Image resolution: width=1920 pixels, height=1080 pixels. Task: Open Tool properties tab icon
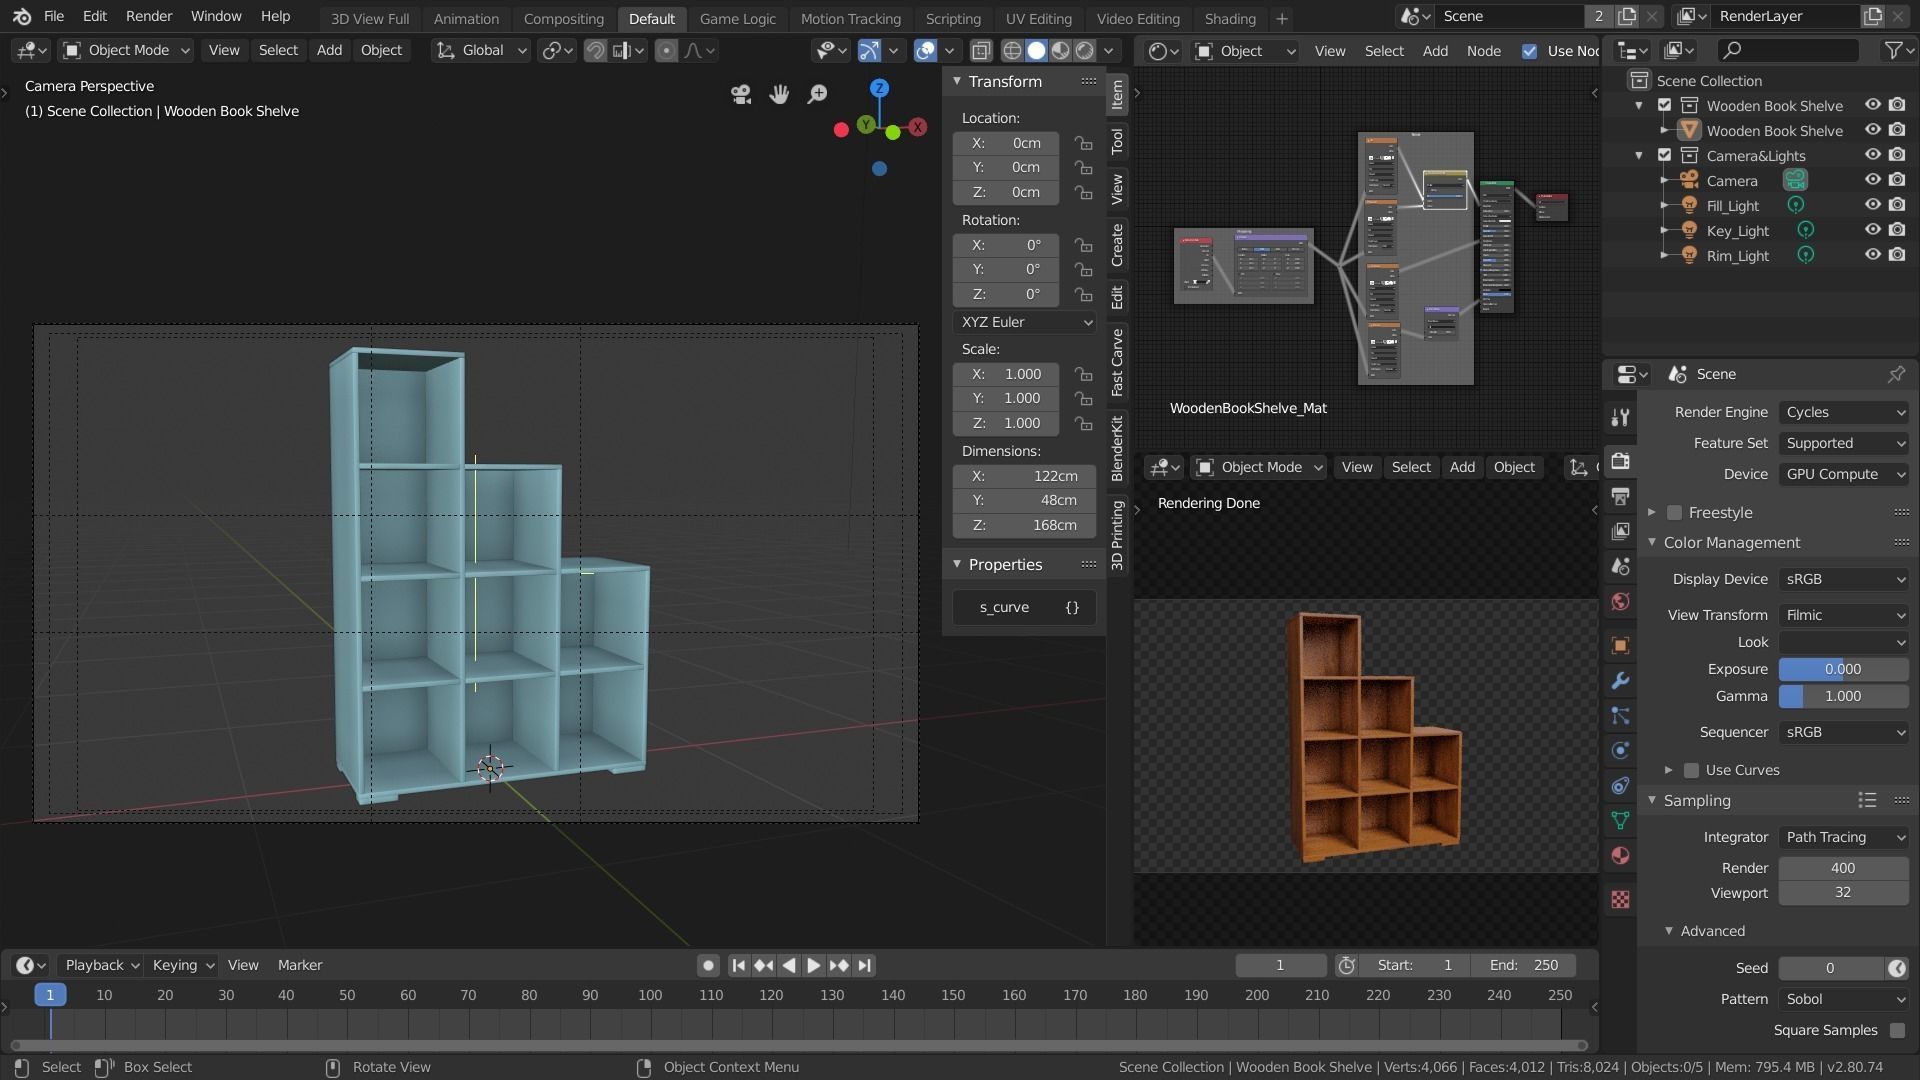1621,417
